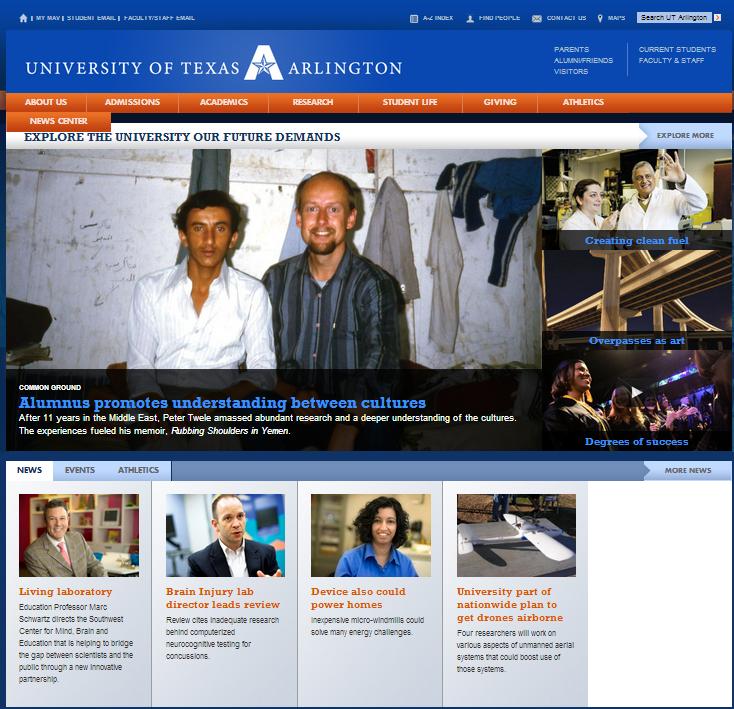Open the Parents audience link
Screen dimensions: 734x709
tap(572, 49)
